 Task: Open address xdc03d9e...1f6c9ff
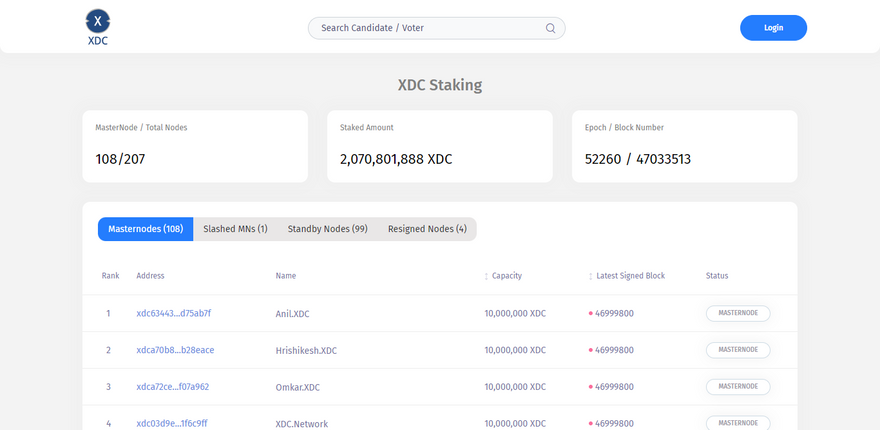(x=172, y=423)
